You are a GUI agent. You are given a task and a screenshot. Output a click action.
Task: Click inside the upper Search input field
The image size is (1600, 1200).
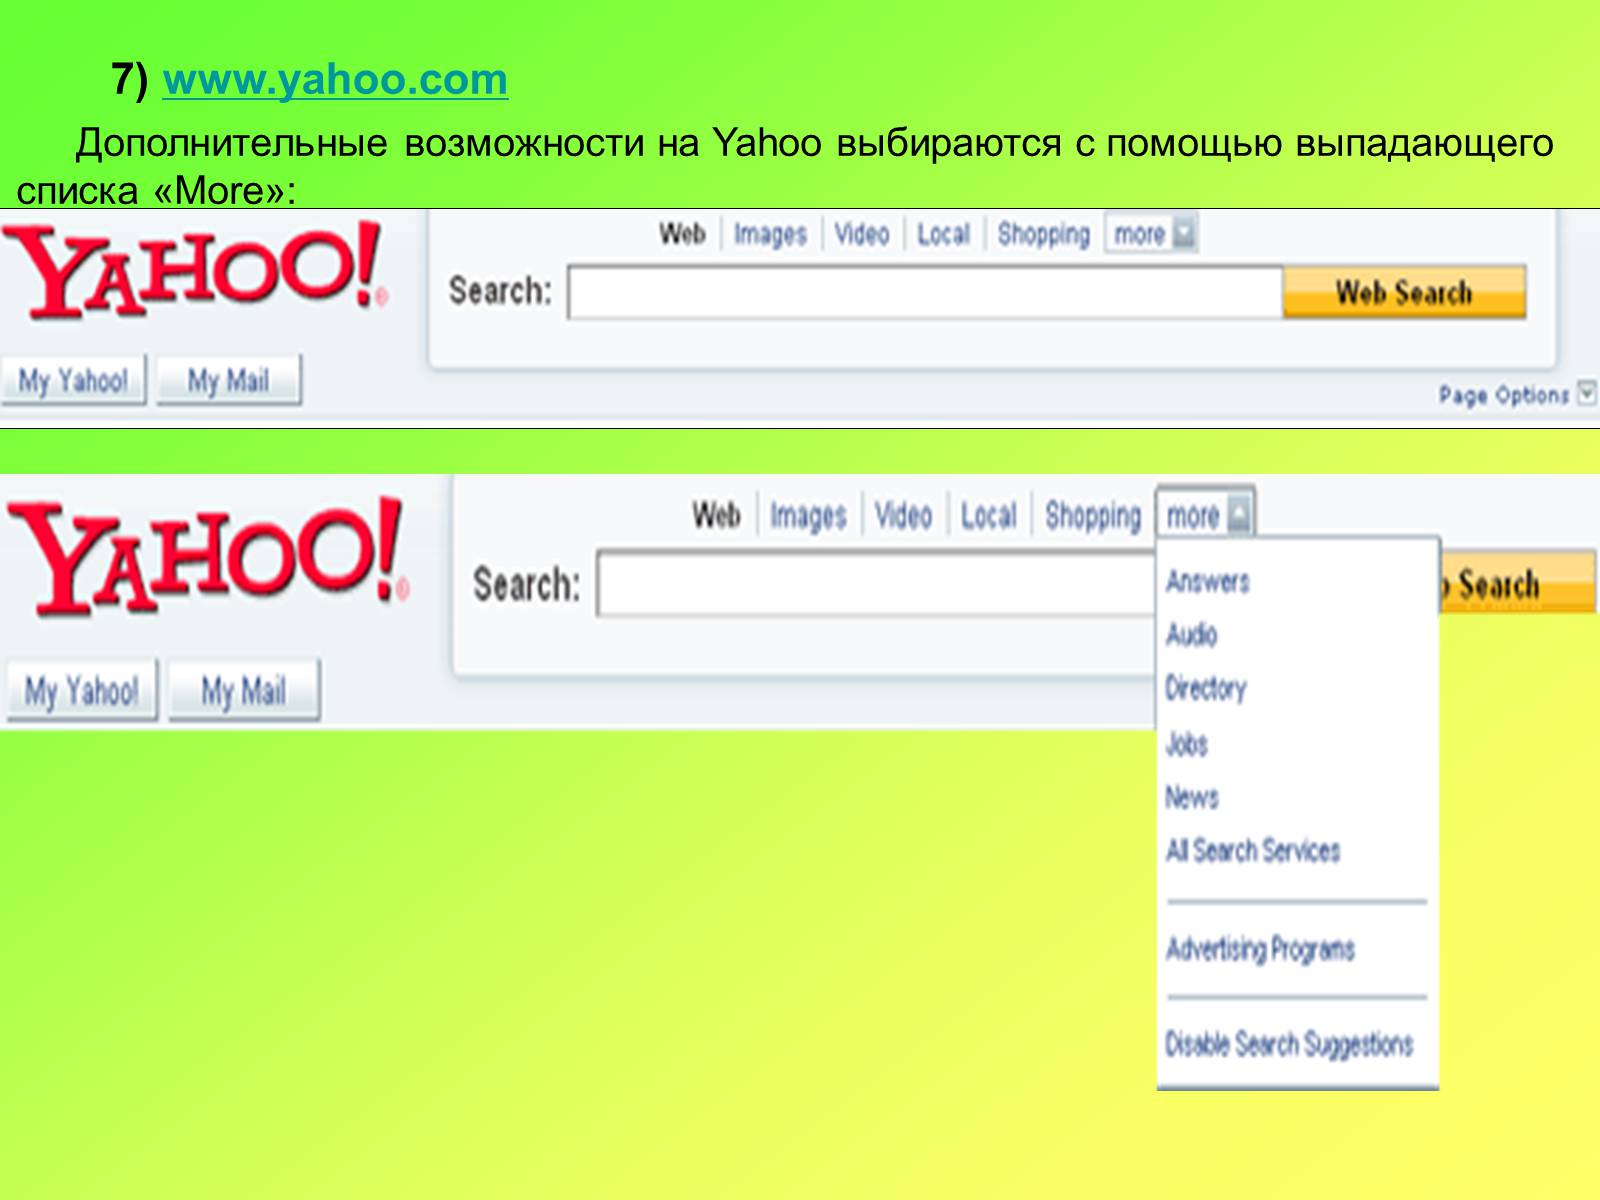point(925,292)
